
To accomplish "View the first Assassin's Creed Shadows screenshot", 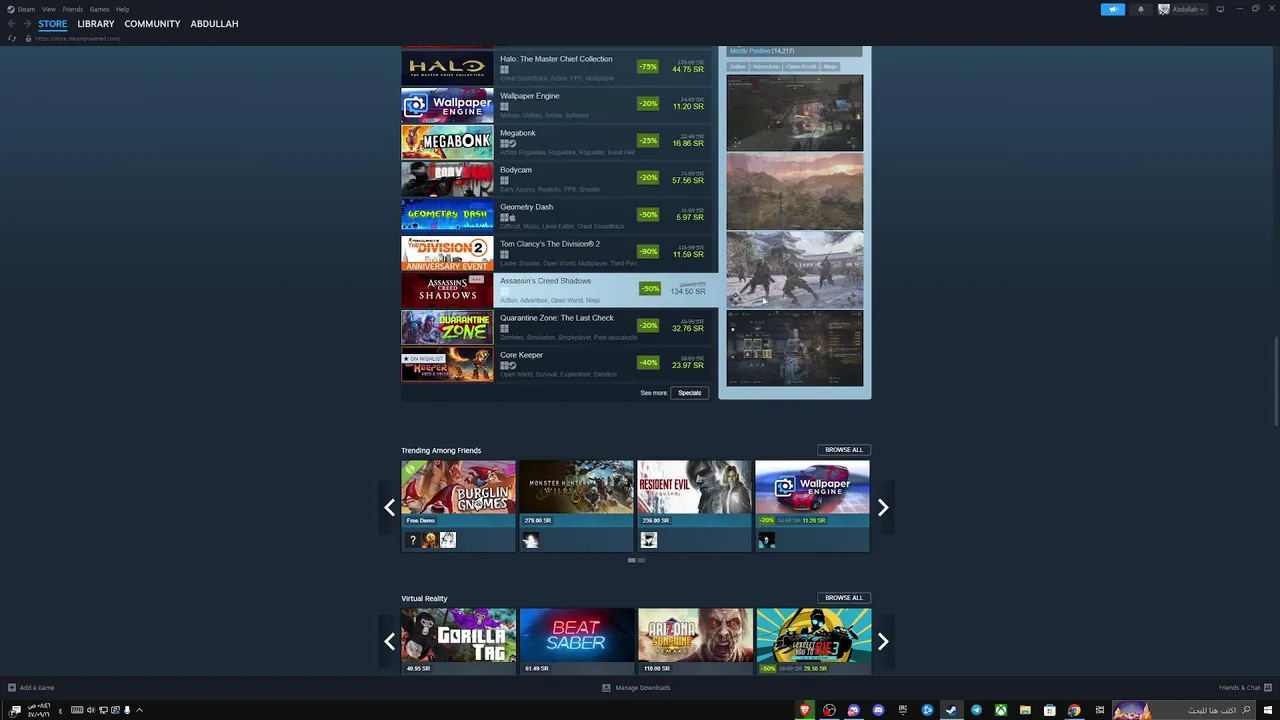I will (795, 113).
